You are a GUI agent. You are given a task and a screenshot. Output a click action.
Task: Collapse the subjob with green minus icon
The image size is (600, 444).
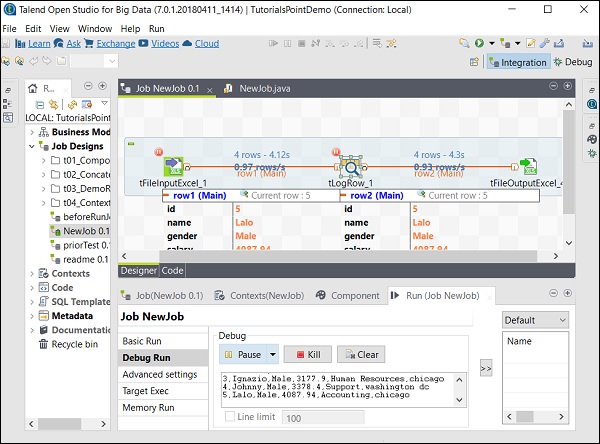pos(131,144)
